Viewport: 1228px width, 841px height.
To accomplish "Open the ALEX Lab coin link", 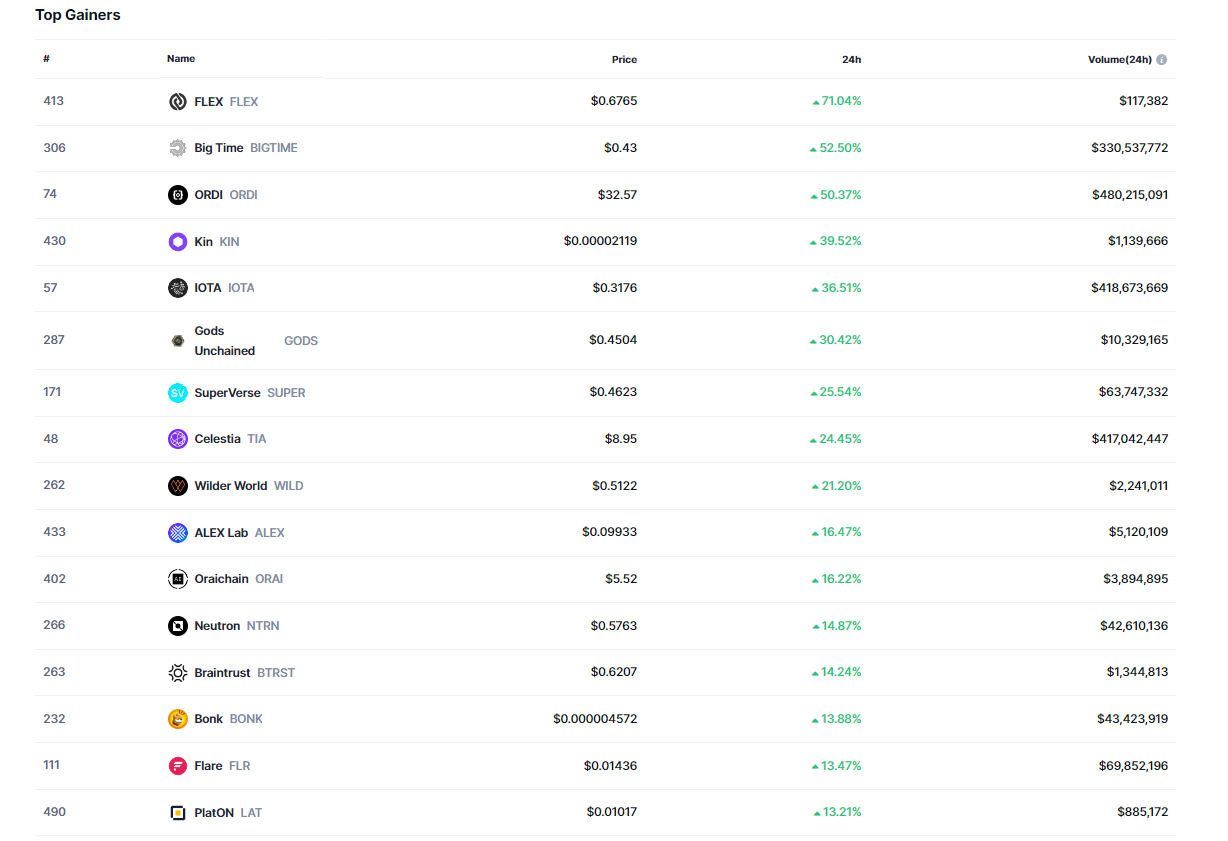I will 221,533.
